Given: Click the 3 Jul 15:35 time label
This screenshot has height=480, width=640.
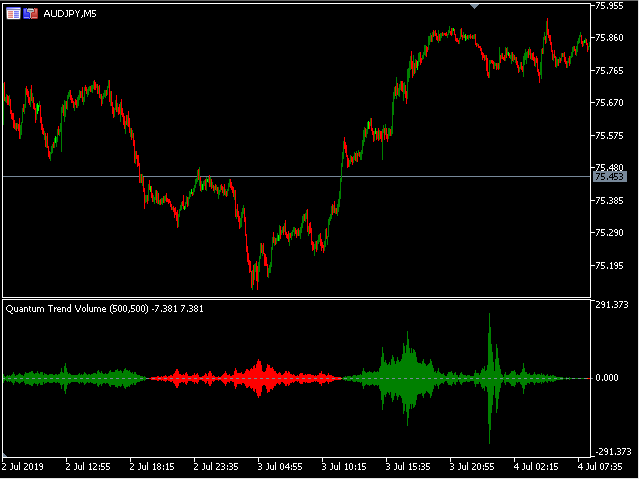Looking at the screenshot, I should coord(408,467).
